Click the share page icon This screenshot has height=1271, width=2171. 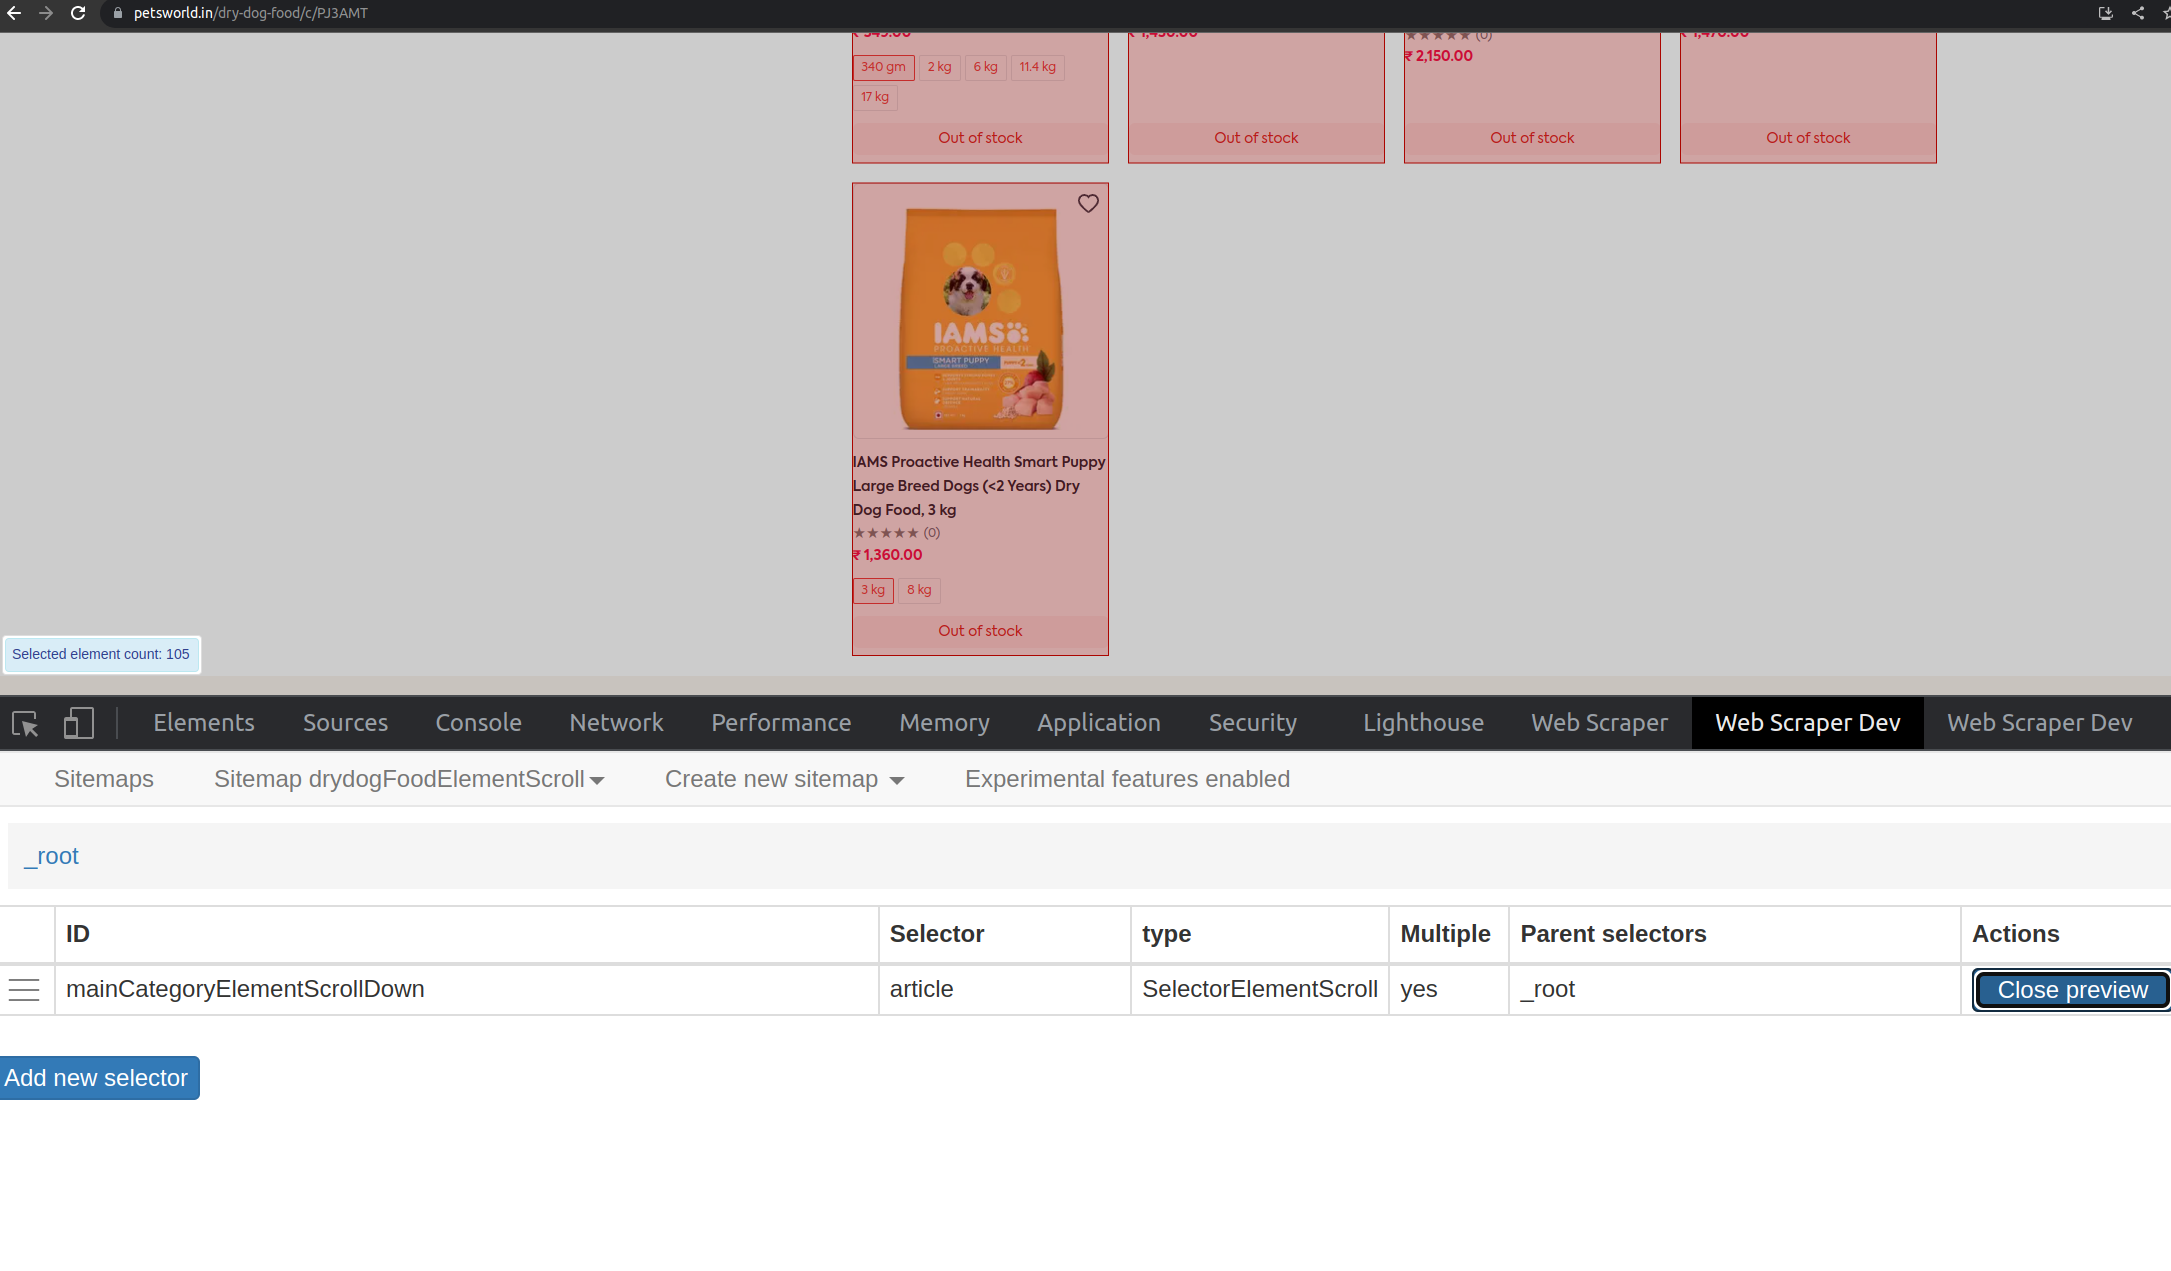click(x=2138, y=13)
